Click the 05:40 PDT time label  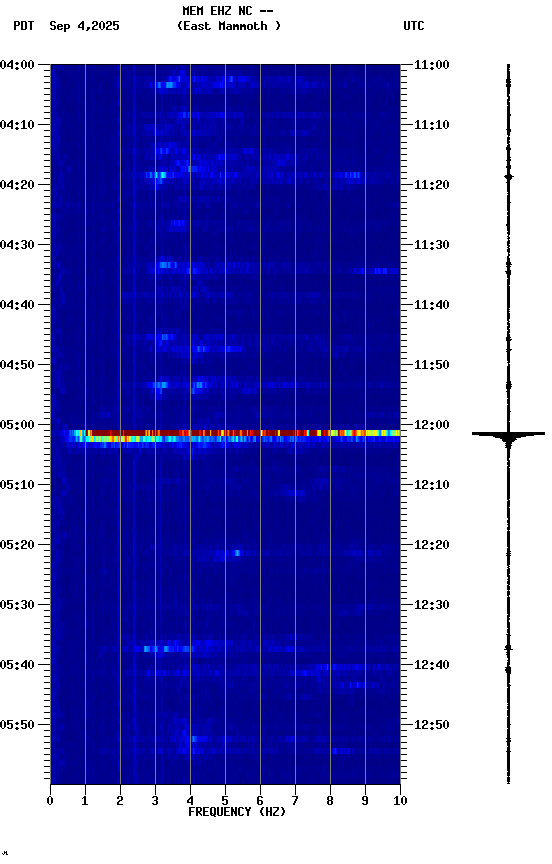(17, 665)
